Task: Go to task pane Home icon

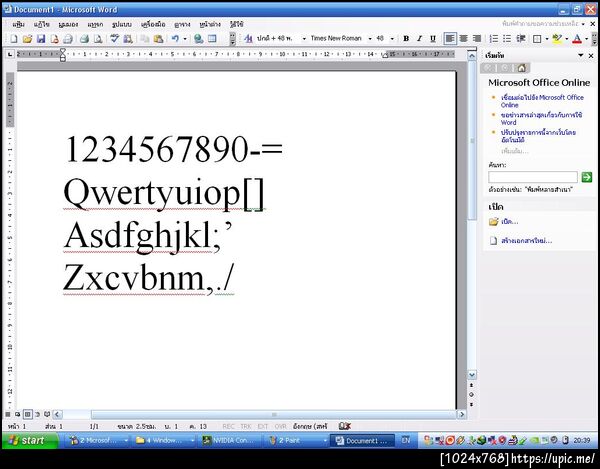Action: point(521,68)
